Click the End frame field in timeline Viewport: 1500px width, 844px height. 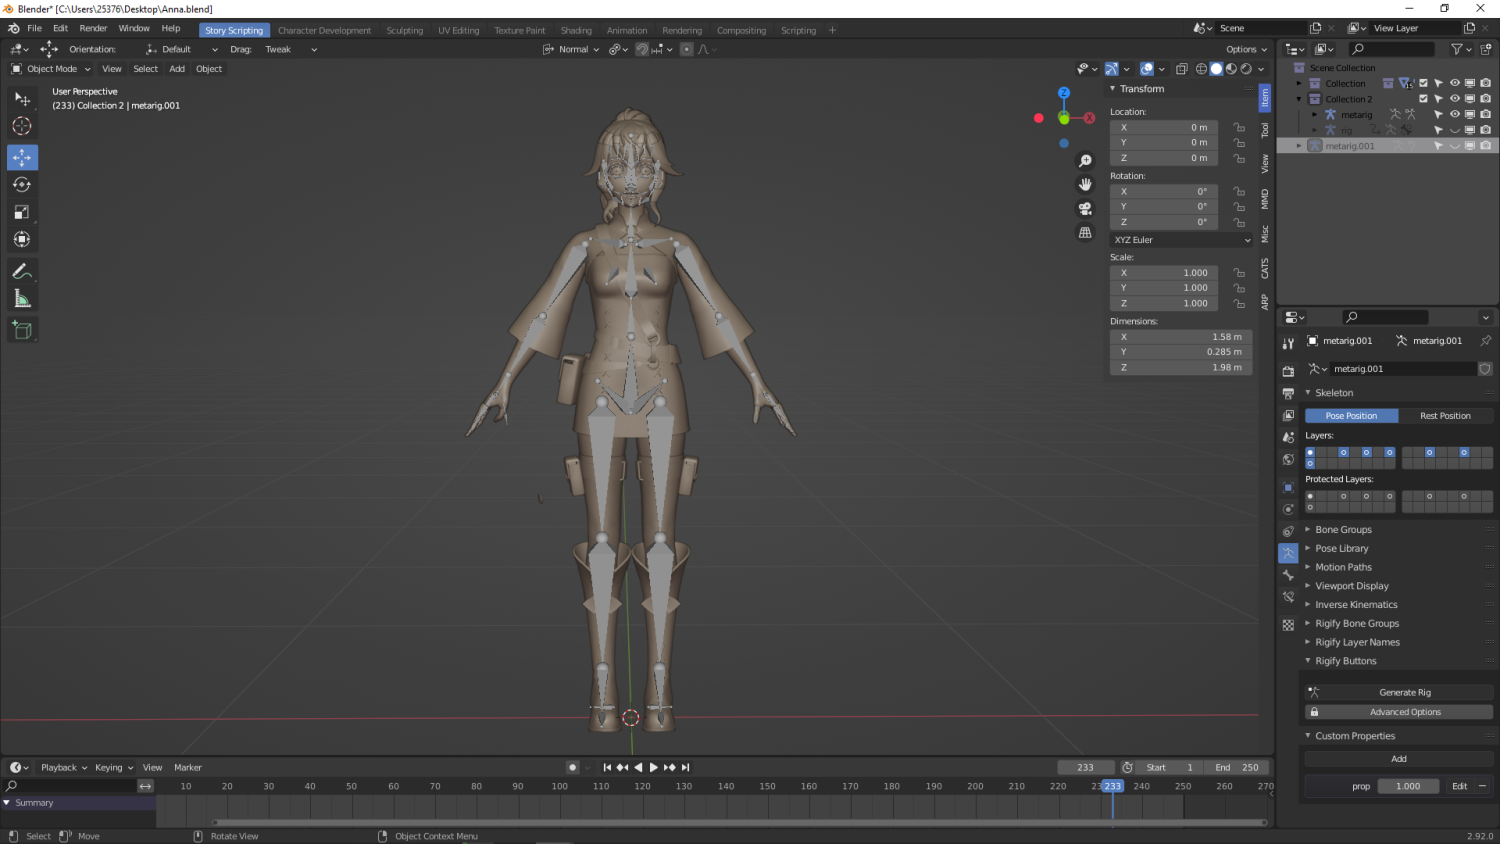click(1237, 767)
